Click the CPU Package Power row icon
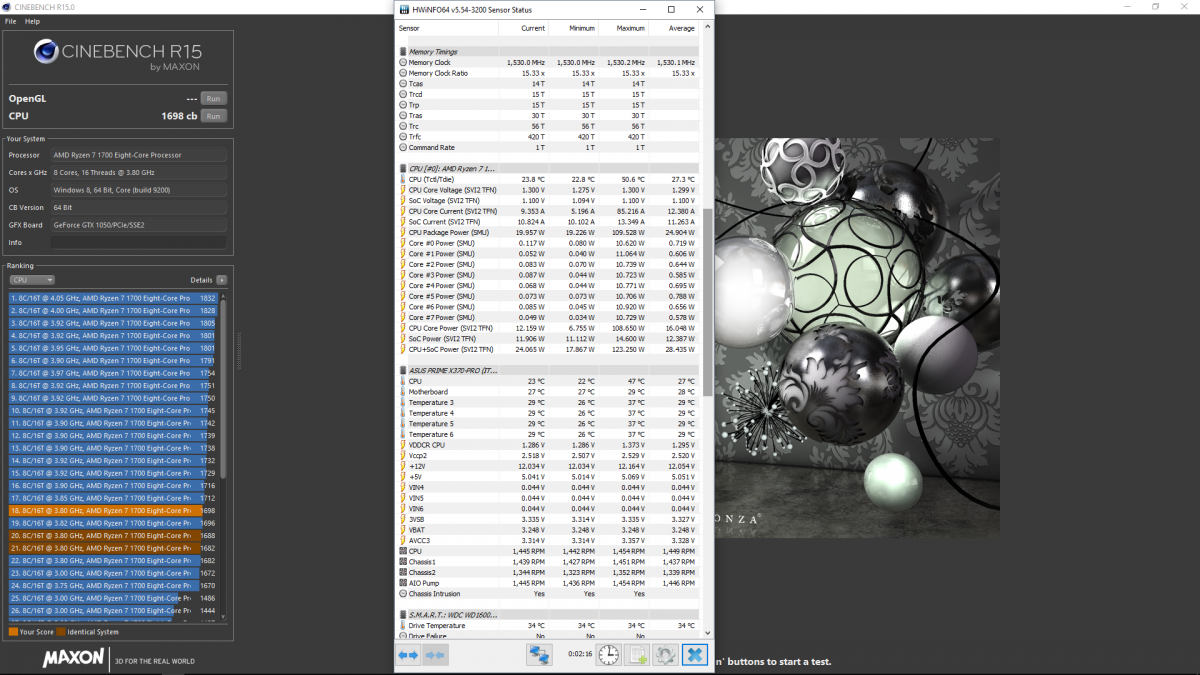This screenshot has height=675, width=1200. pyautogui.click(x=403, y=232)
